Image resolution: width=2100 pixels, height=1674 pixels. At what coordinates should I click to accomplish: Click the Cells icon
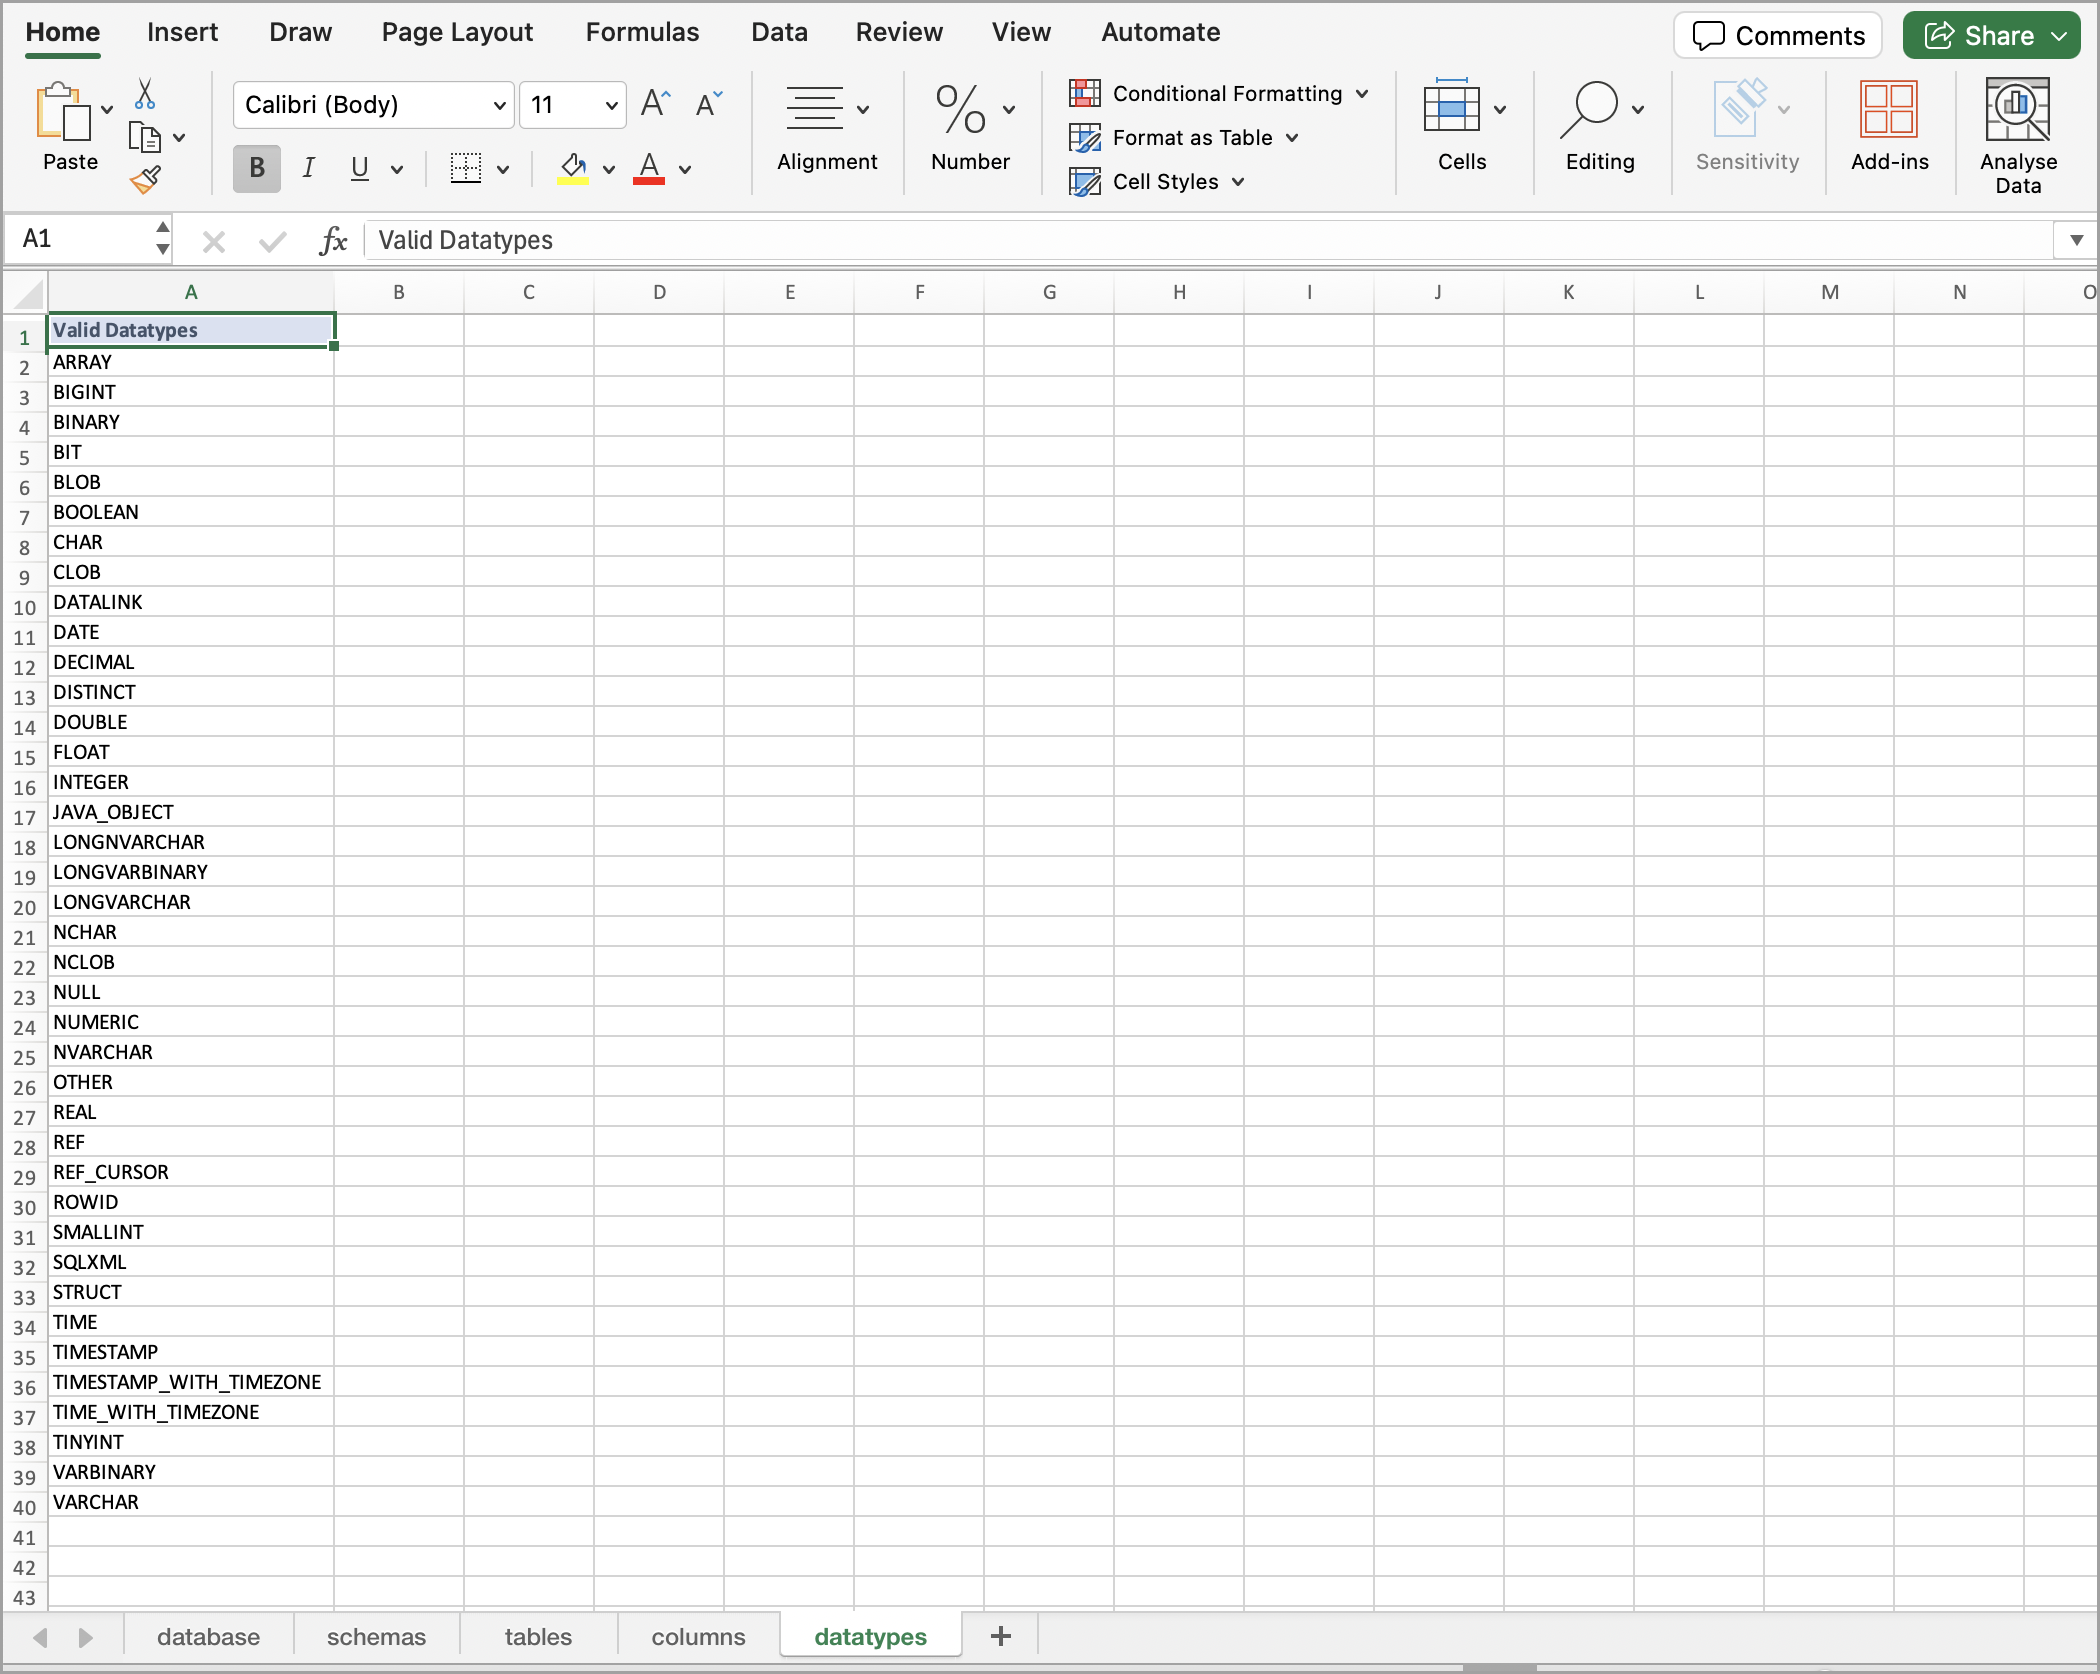[1452, 107]
